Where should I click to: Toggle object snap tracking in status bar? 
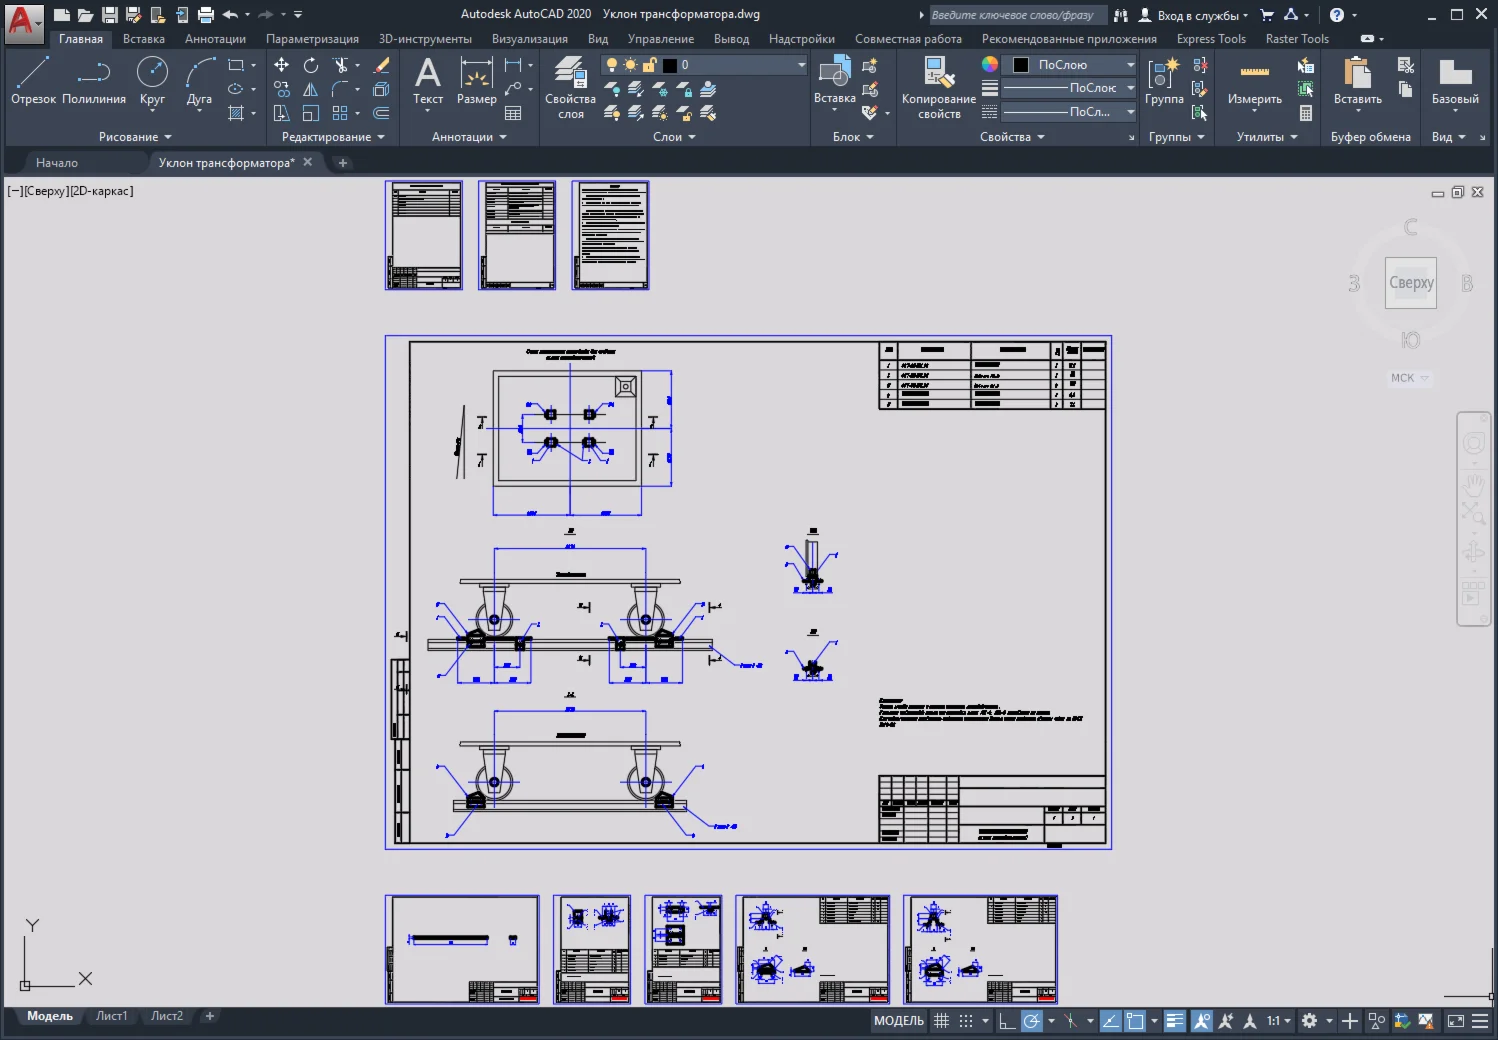tap(1111, 1021)
